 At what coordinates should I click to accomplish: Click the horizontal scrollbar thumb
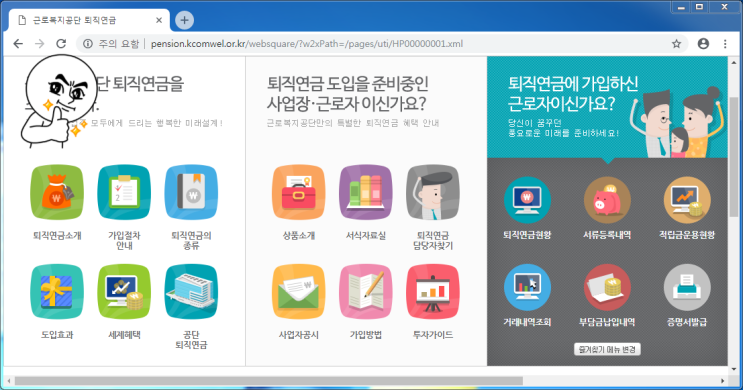269,381
